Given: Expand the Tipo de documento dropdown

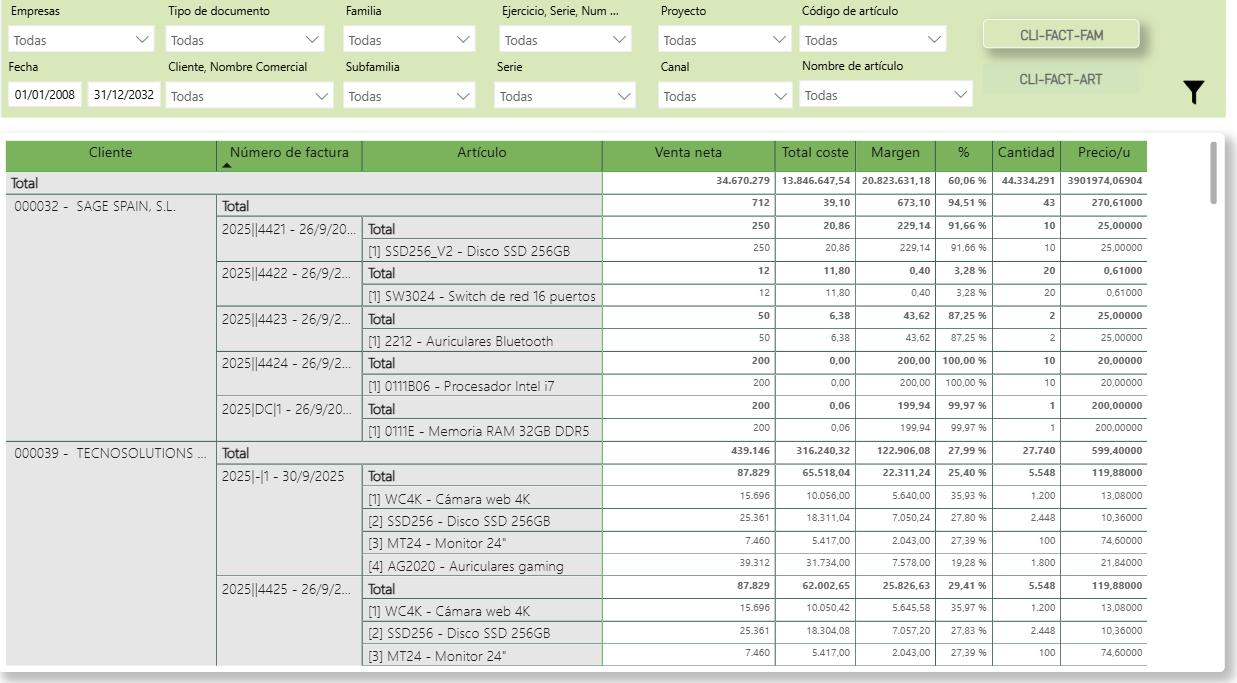Looking at the screenshot, I should pos(245,40).
